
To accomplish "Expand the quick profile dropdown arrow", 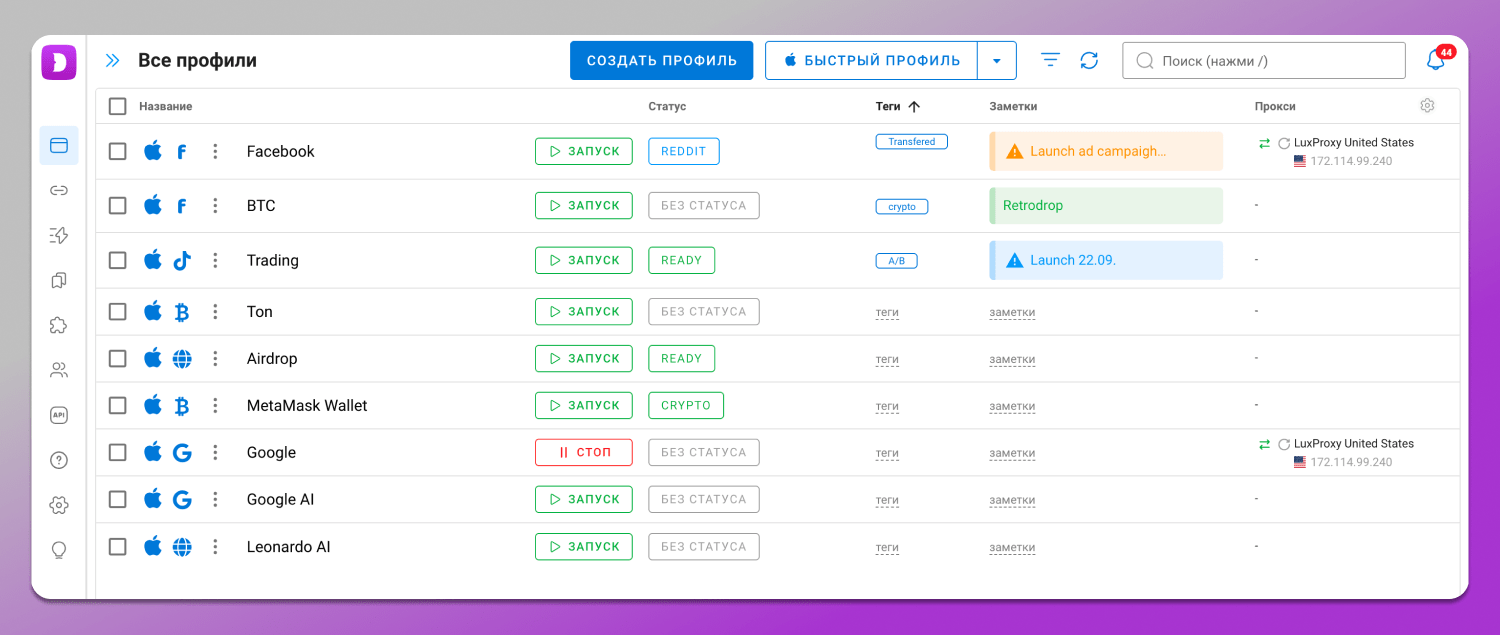I will (996, 61).
